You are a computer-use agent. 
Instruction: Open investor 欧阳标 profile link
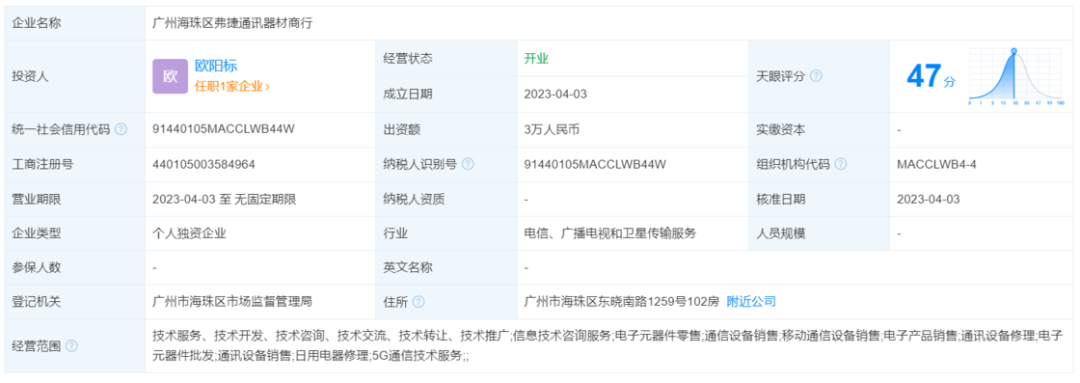point(216,66)
